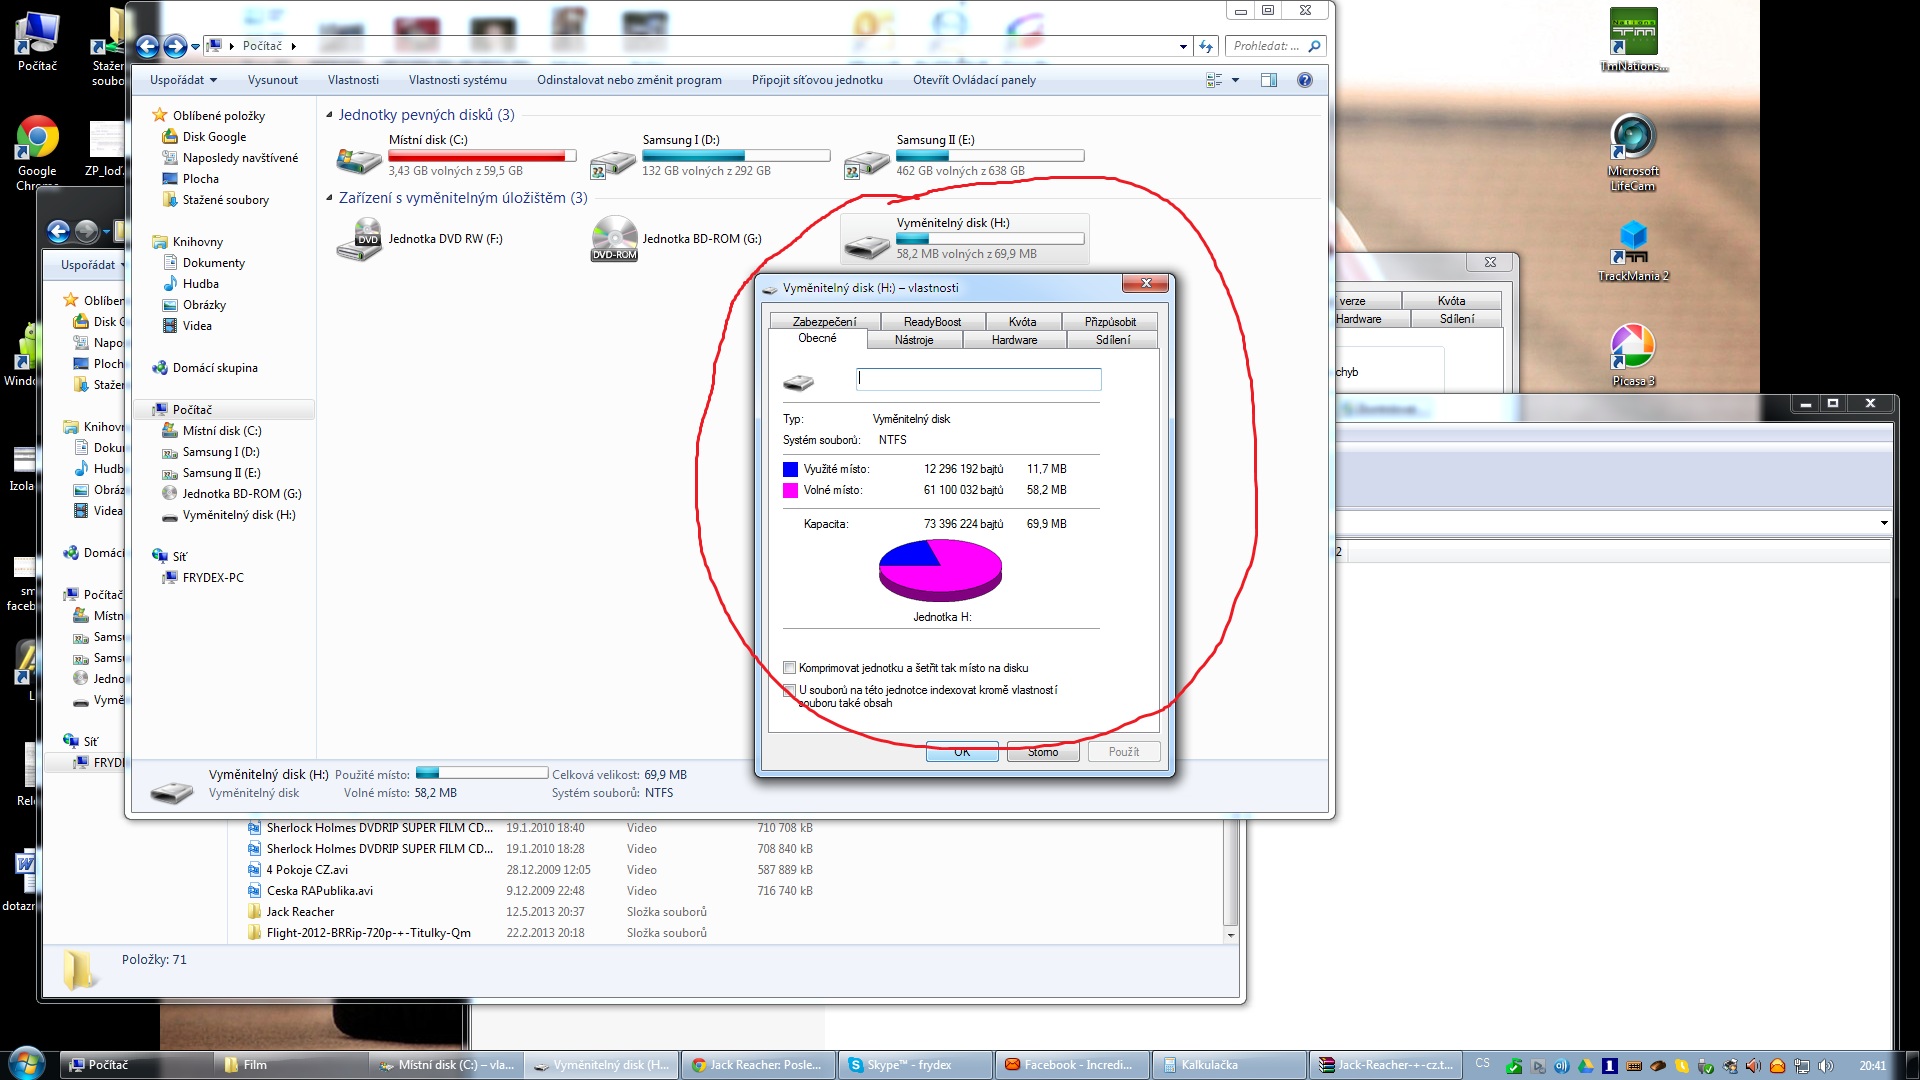Click the Jednotka BD-ROM (G:) disc icon

tap(613, 239)
